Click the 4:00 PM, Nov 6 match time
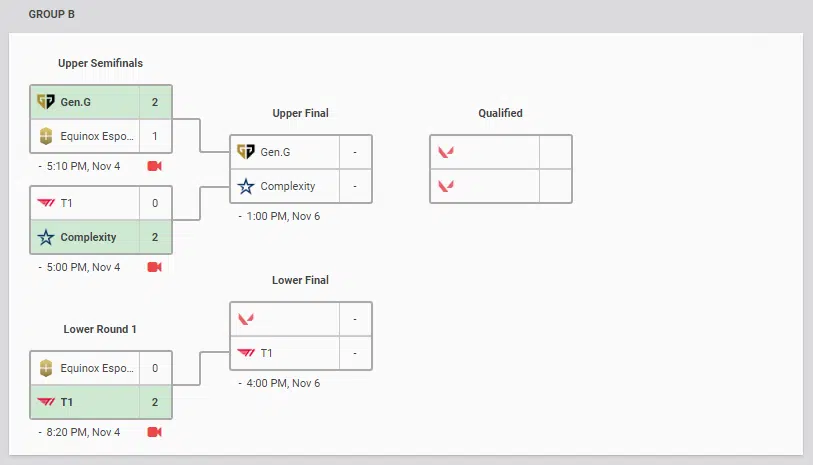 click(x=283, y=383)
